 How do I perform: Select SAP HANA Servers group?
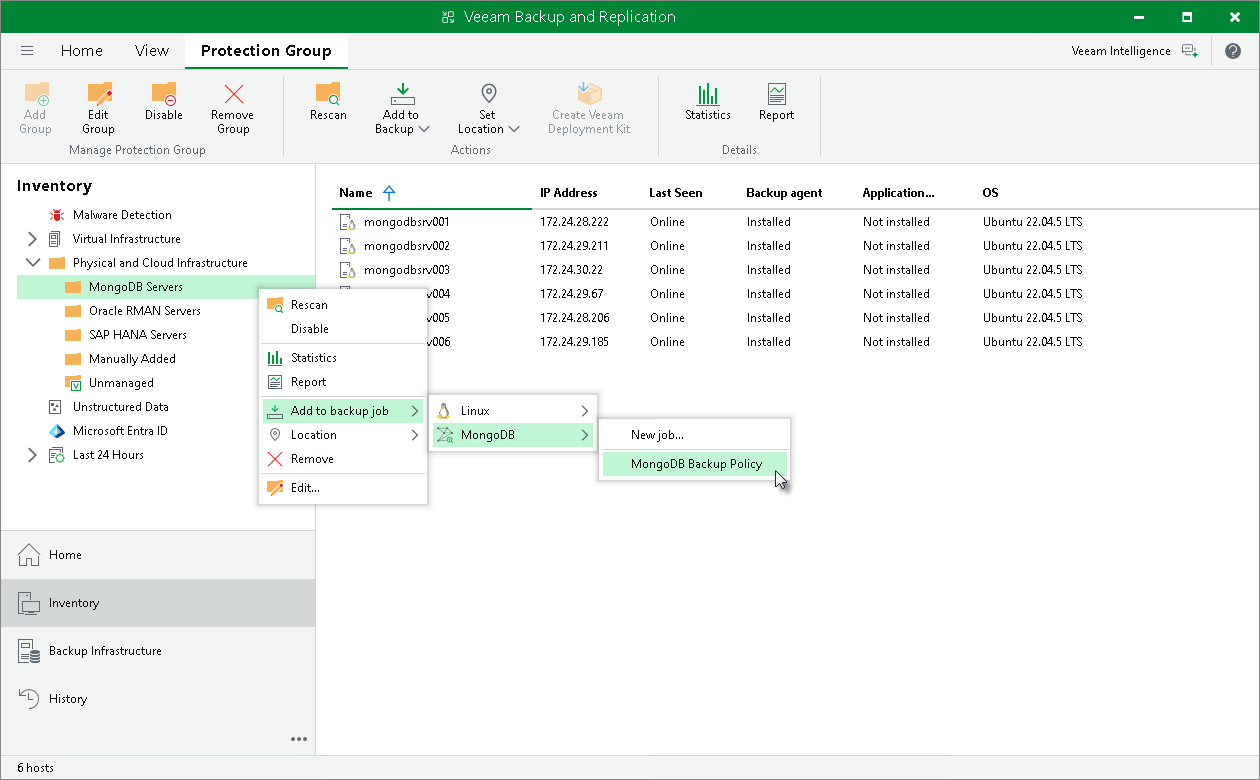pyautogui.click(x=138, y=335)
